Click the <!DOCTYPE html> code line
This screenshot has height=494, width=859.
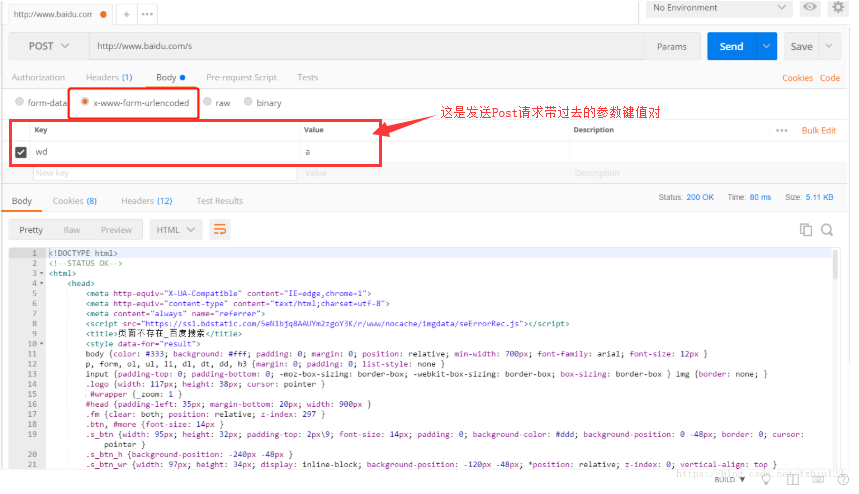[83, 253]
